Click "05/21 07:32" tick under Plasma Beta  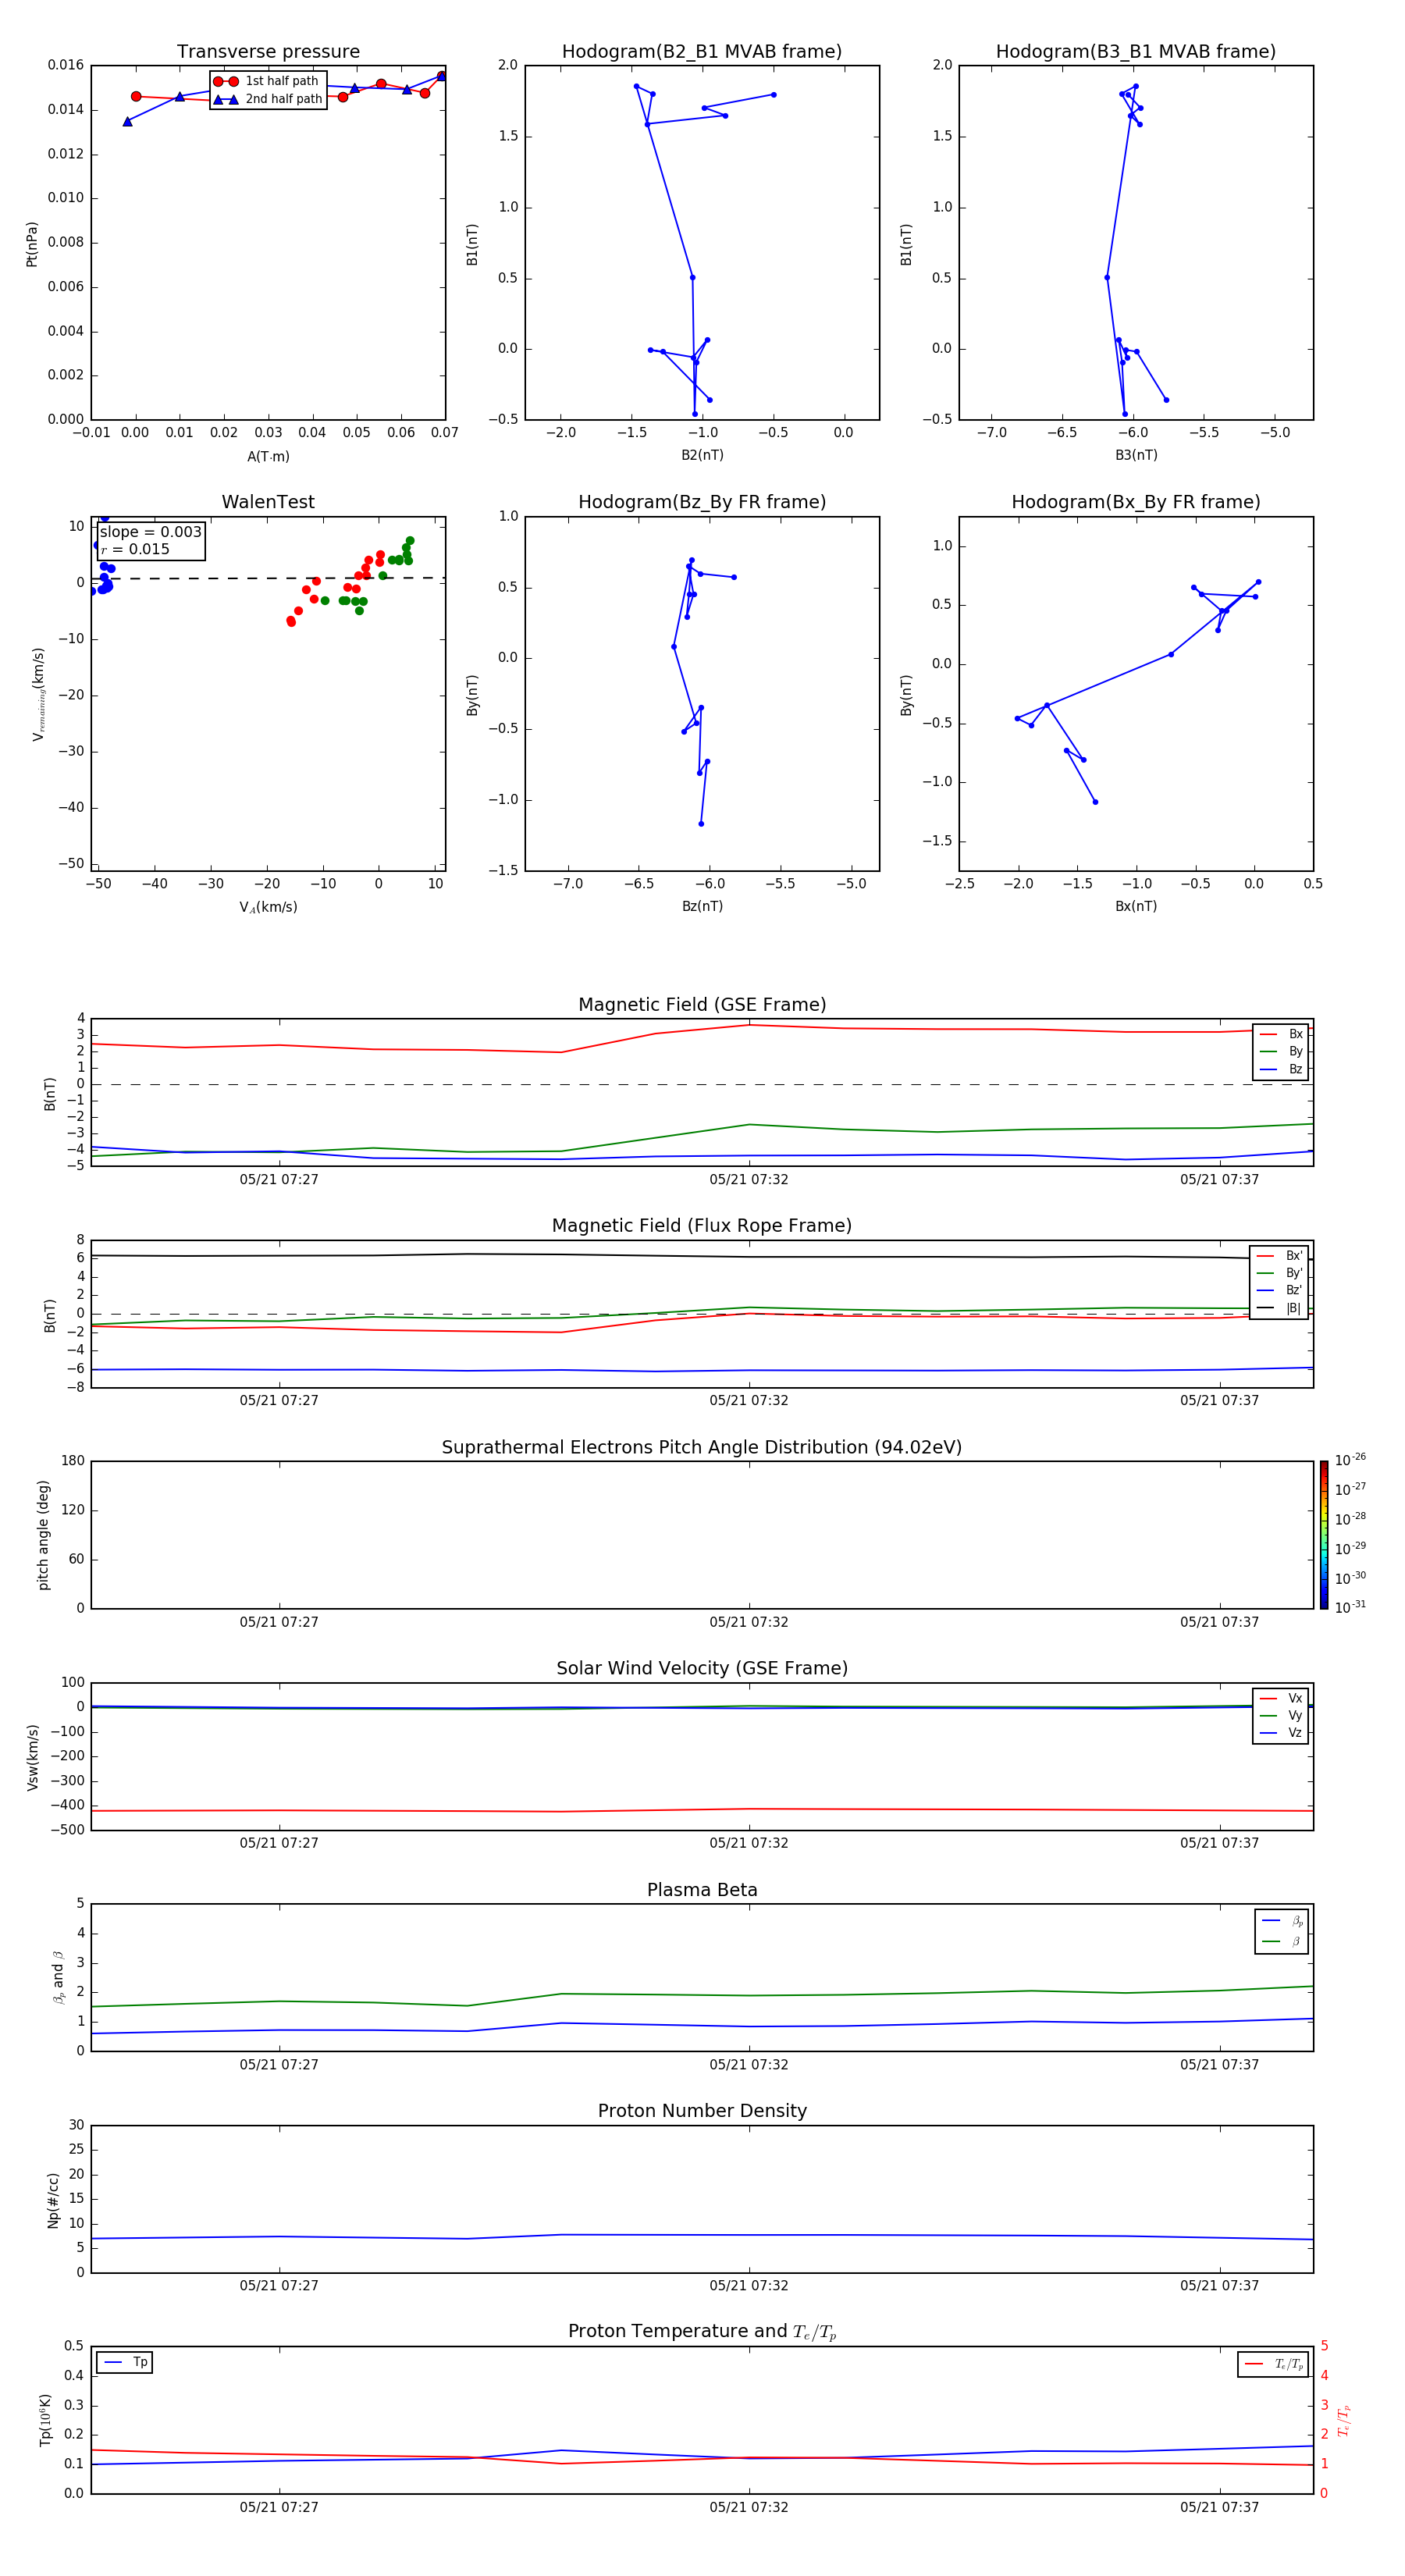click(749, 2065)
